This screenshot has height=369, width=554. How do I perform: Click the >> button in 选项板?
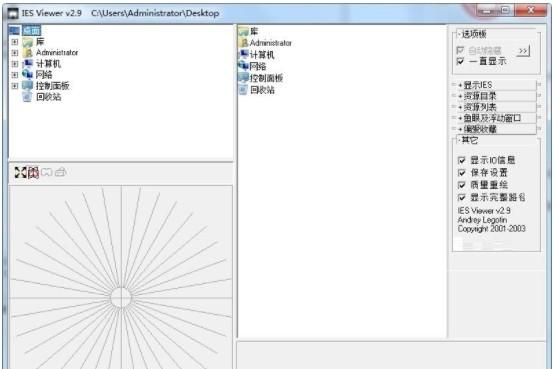coord(523,51)
